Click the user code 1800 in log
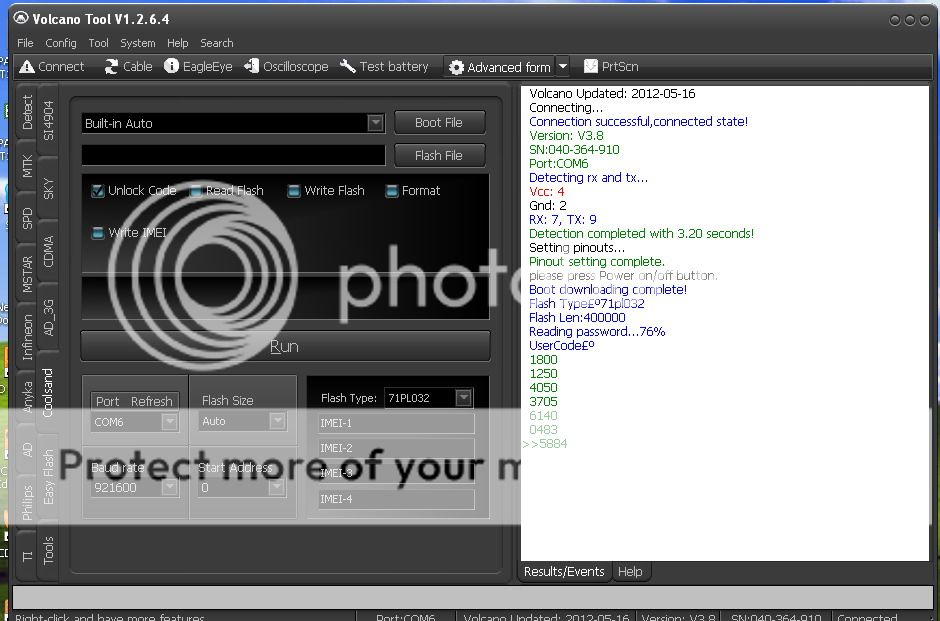 pos(543,360)
